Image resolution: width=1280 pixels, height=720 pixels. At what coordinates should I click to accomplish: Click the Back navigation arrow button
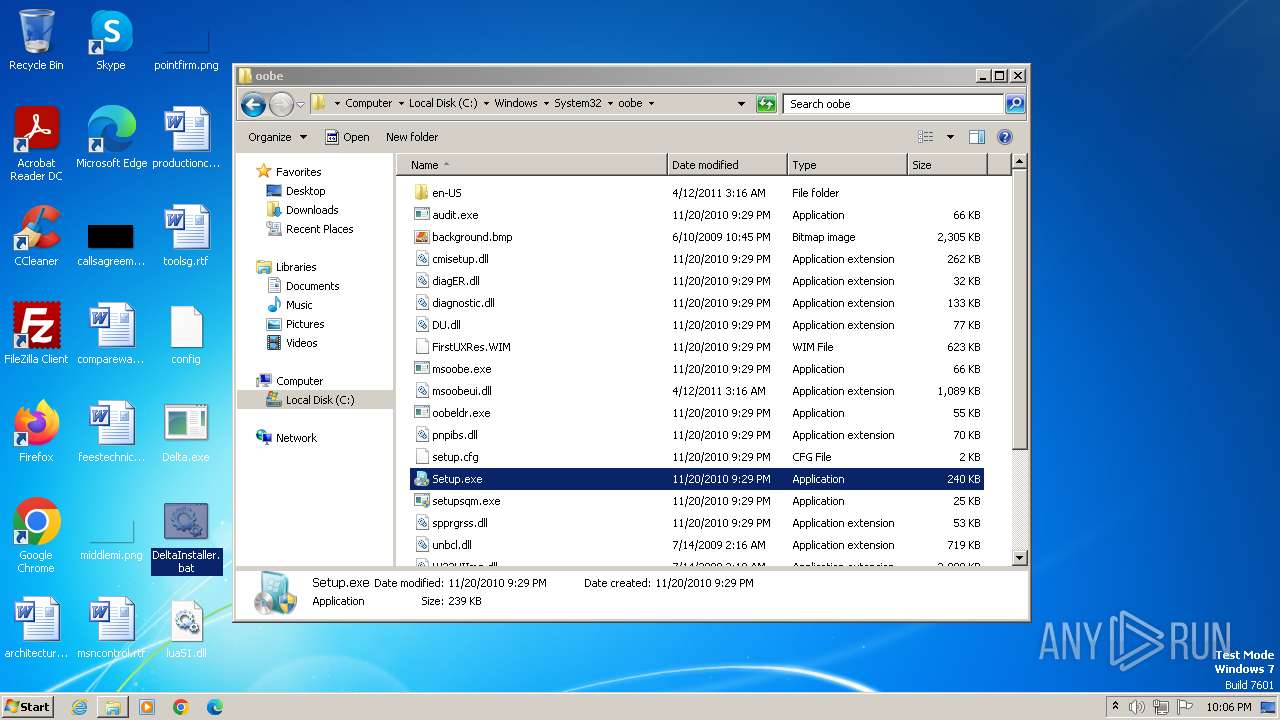[253, 104]
